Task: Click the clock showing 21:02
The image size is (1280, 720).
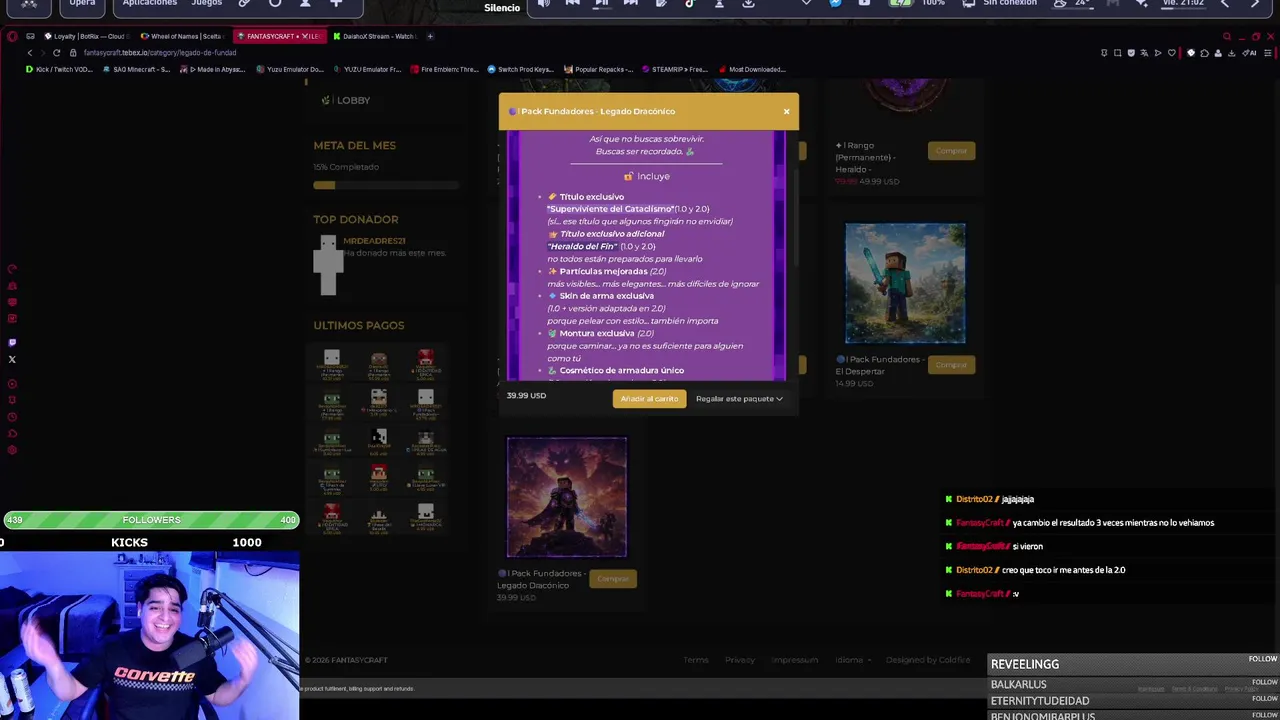Action: [x=1183, y=3]
